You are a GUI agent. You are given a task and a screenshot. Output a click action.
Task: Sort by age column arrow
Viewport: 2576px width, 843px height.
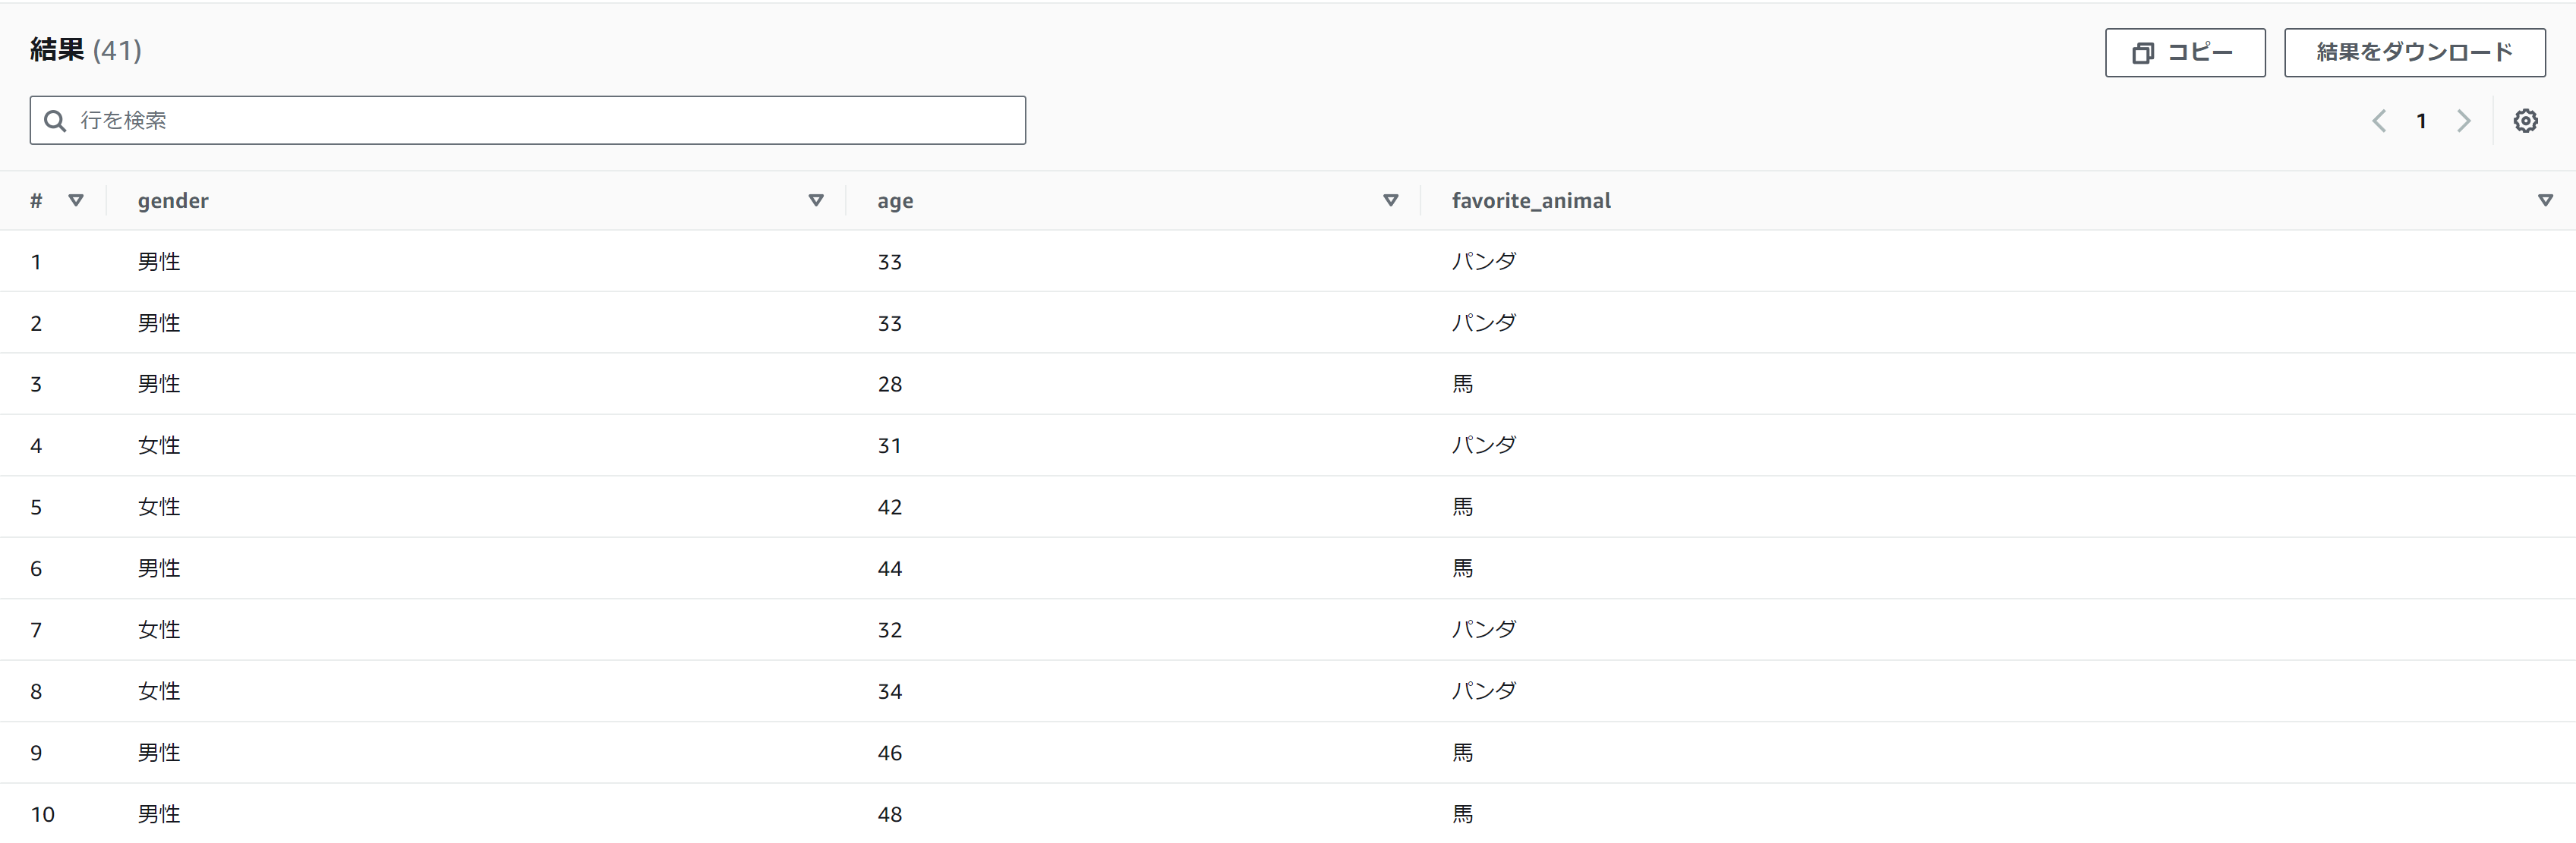1390,201
